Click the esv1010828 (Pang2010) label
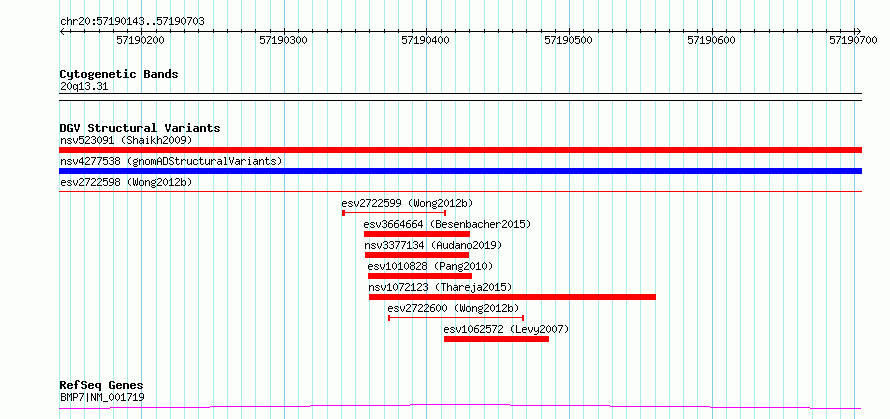Image resolution: width=890 pixels, height=419 pixels. [x=430, y=266]
